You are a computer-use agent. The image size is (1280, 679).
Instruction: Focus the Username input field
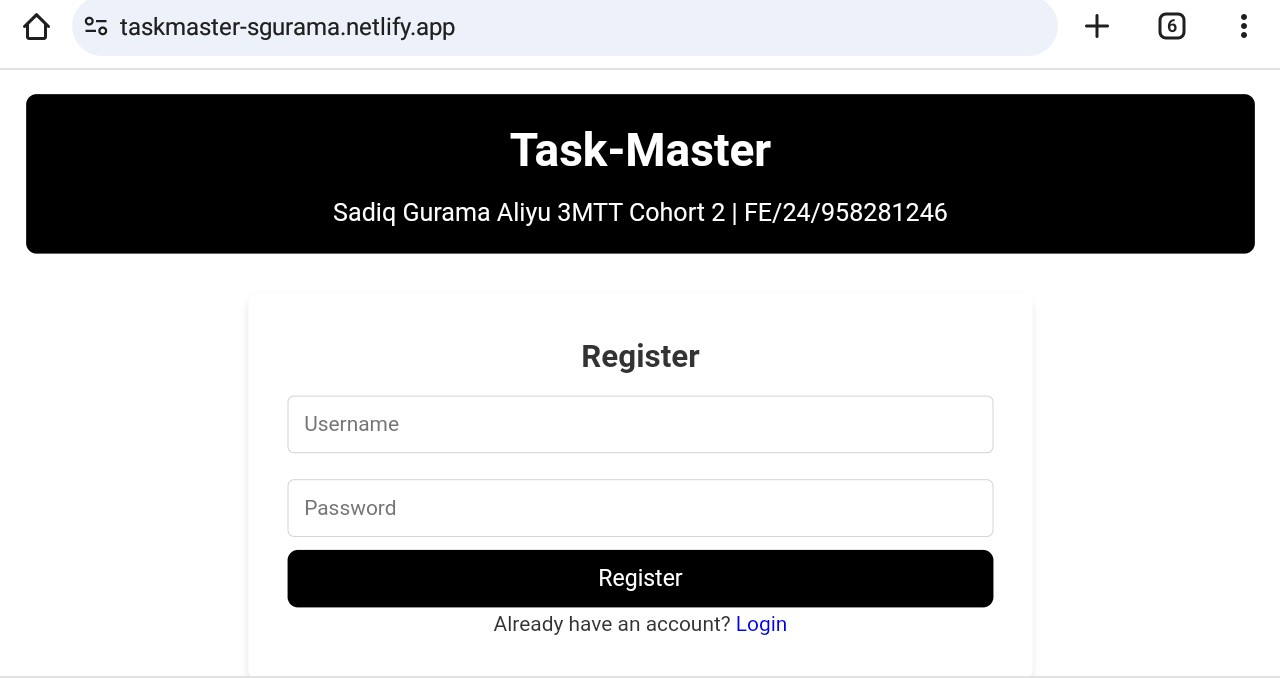(x=640, y=424)
